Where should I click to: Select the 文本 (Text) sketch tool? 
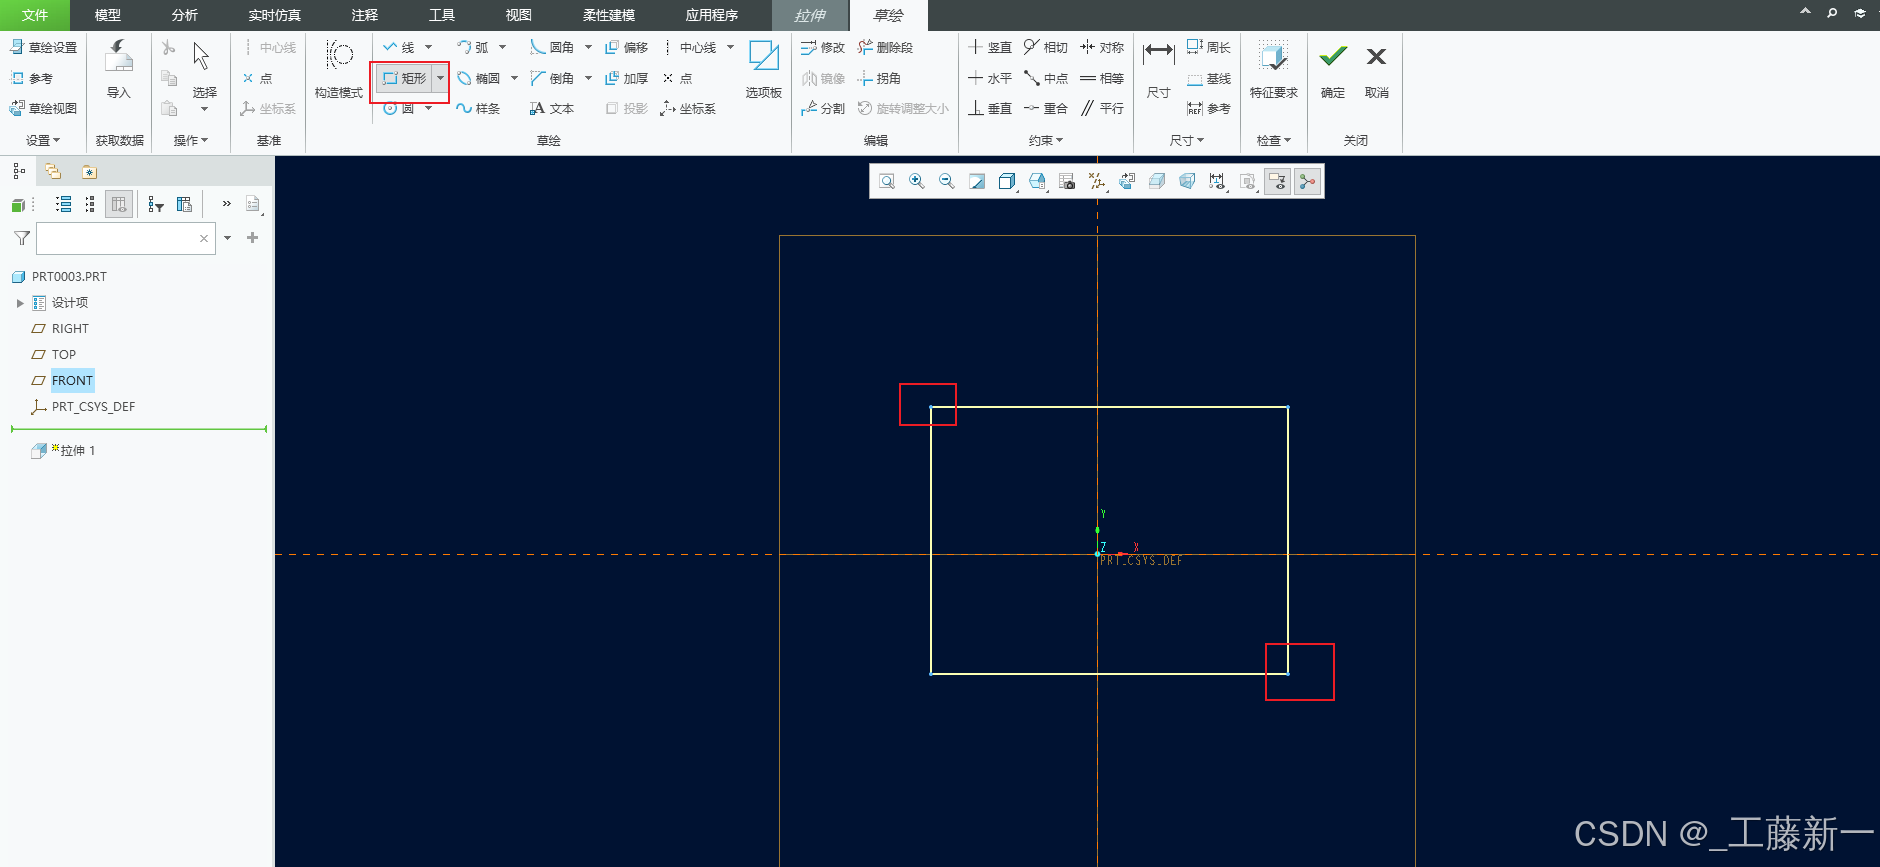click(552, 108)
